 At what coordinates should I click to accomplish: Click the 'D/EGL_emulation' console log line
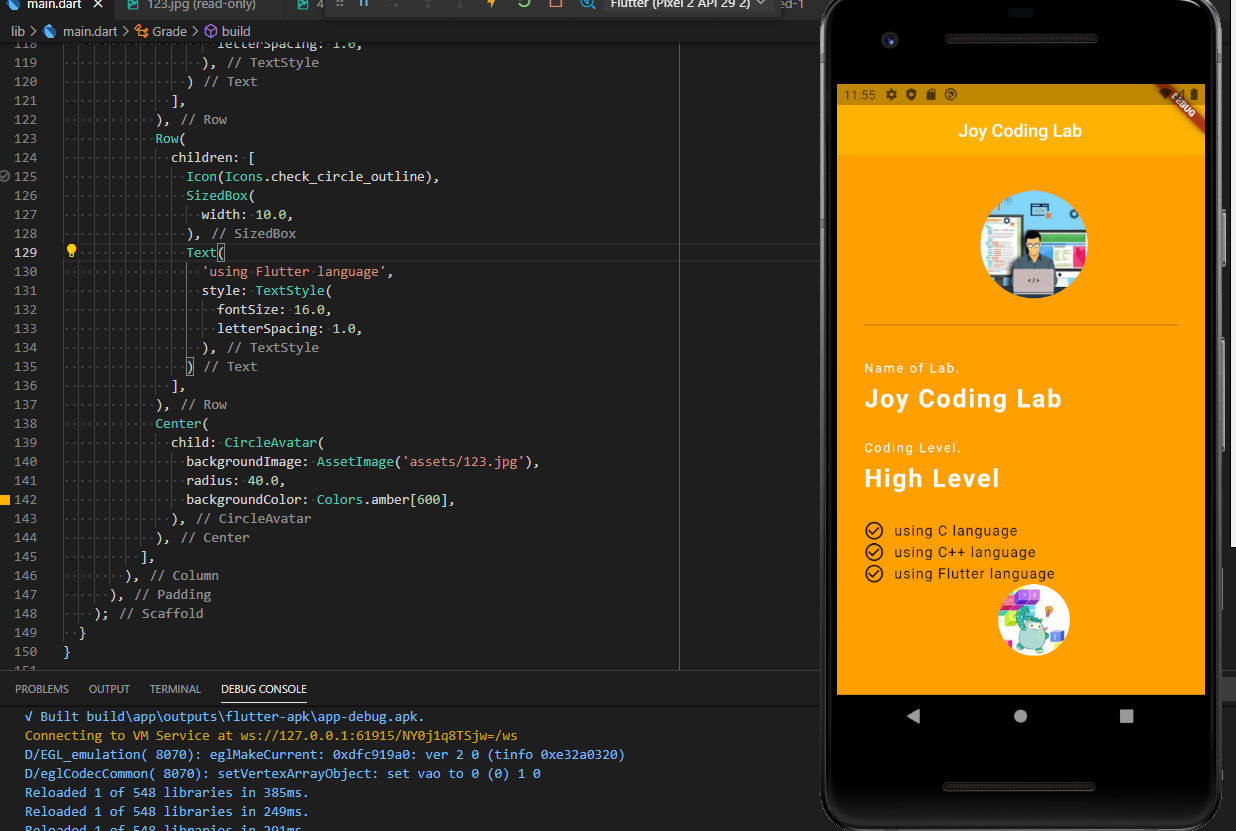(325, 754)
